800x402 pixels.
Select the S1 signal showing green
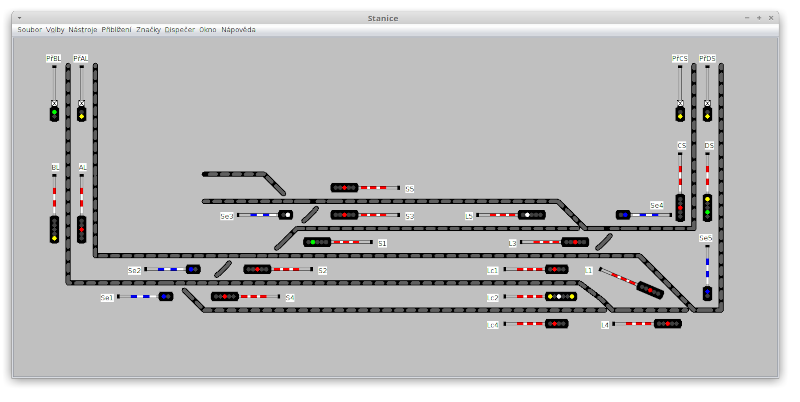coord(317,242)
